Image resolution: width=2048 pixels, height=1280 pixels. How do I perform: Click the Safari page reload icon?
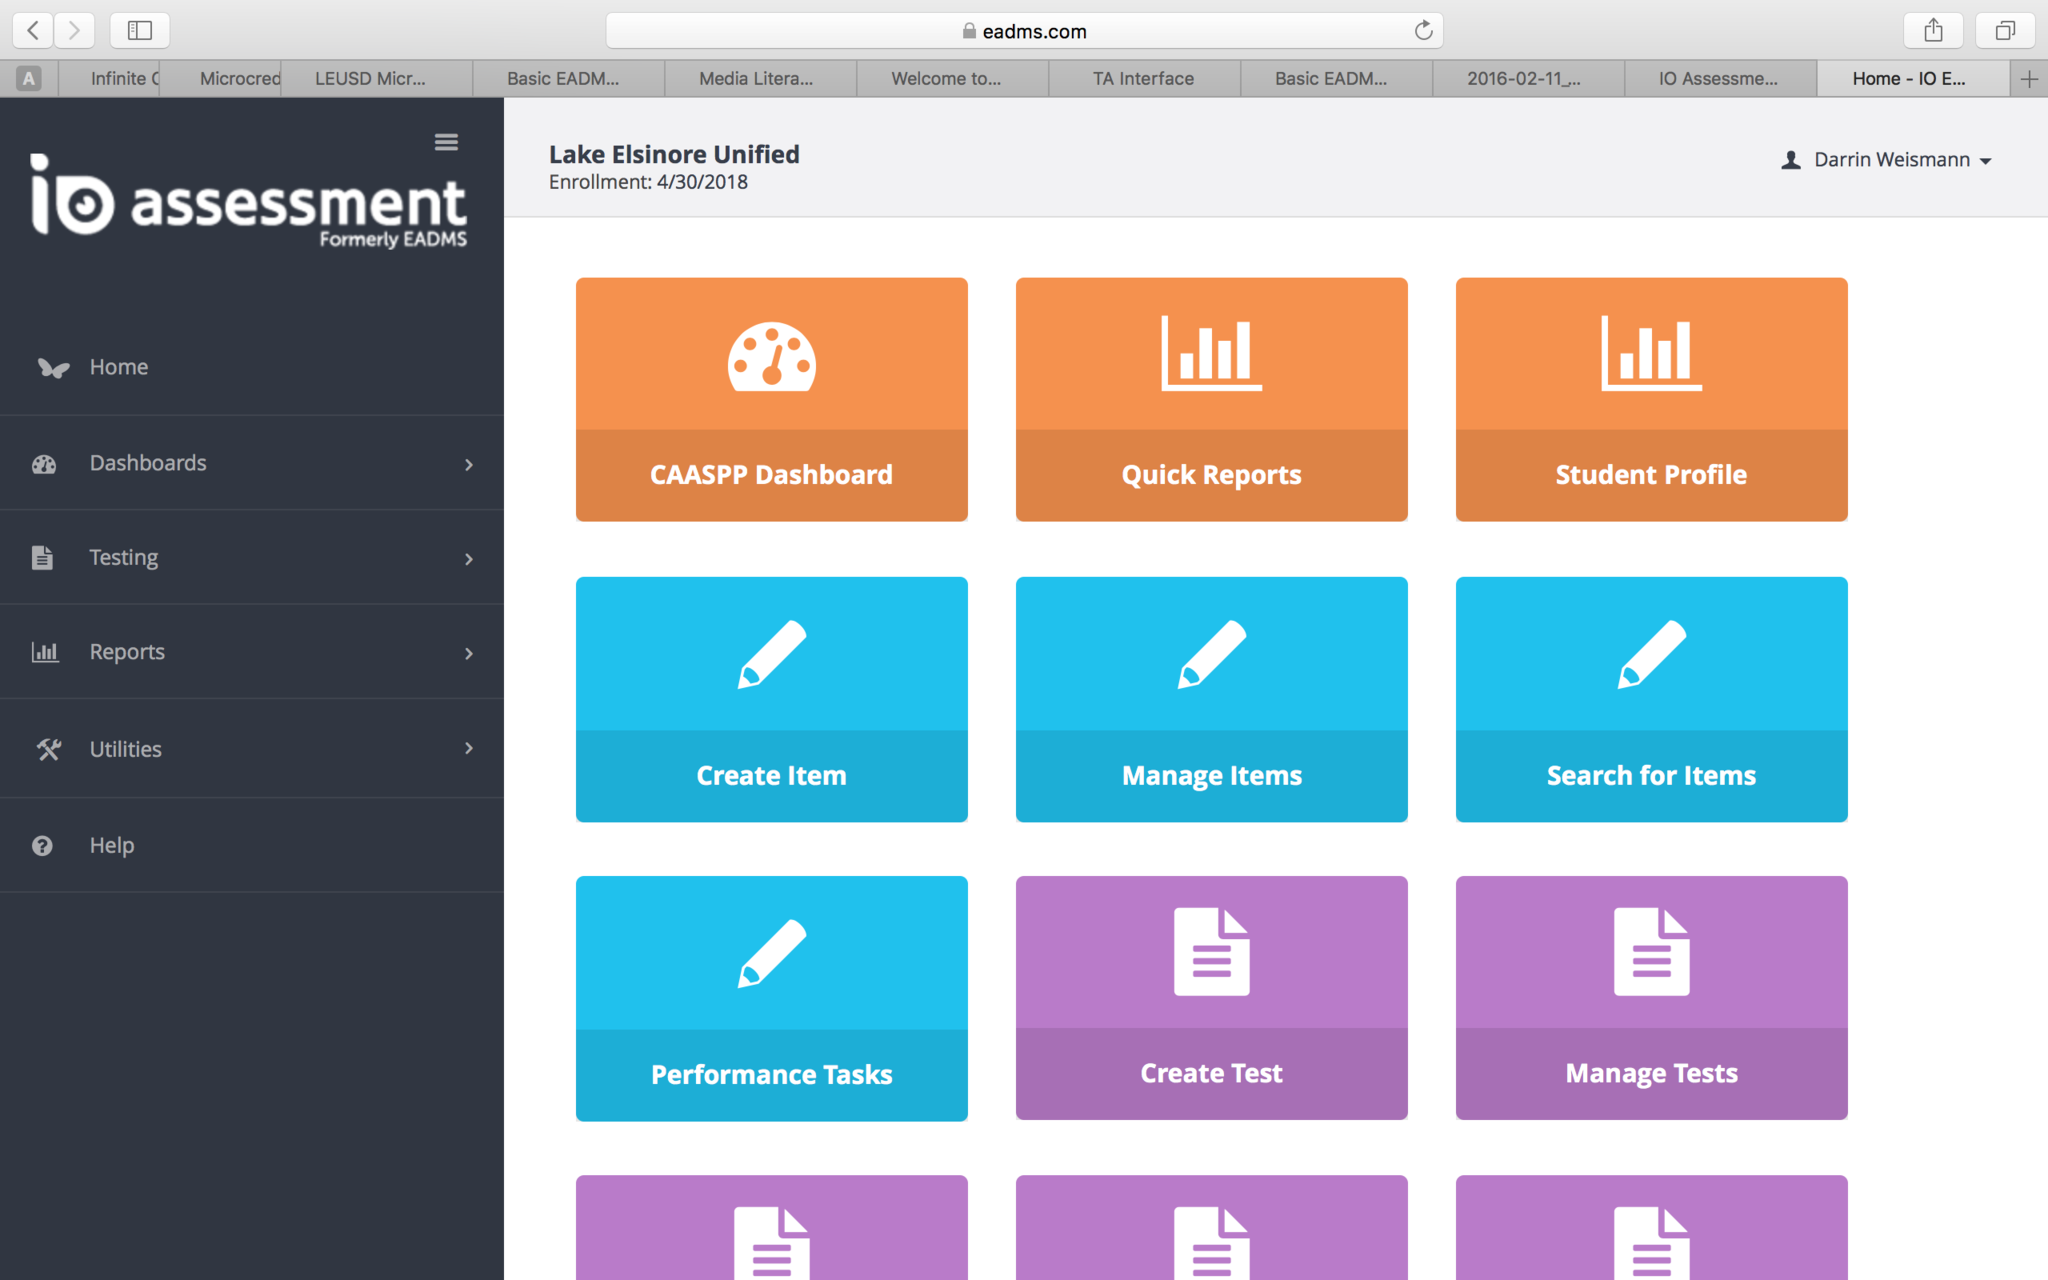click(x=1423, y=31)
